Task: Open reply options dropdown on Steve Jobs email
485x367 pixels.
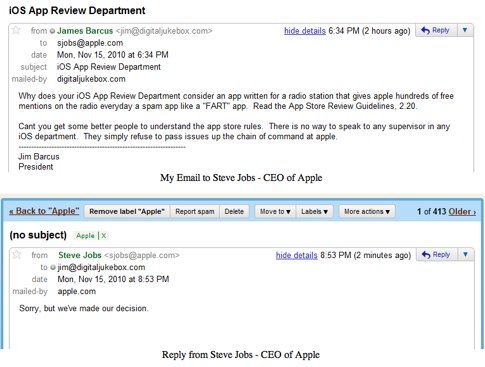Action: coord(466,255)
